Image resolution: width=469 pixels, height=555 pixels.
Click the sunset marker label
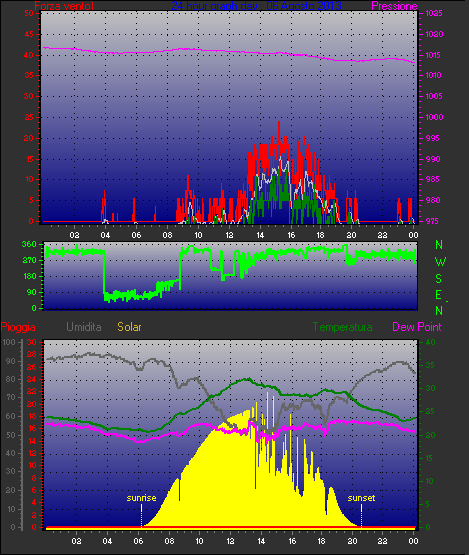361,498
